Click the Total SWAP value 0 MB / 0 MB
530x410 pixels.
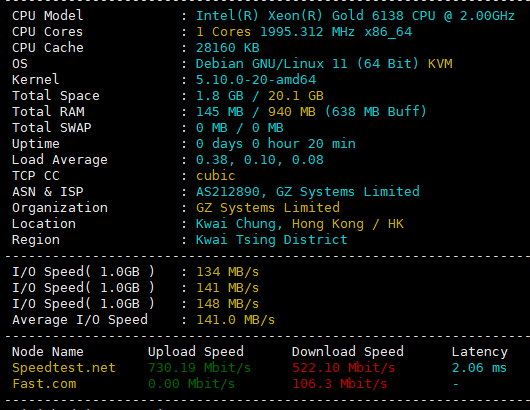239,128
